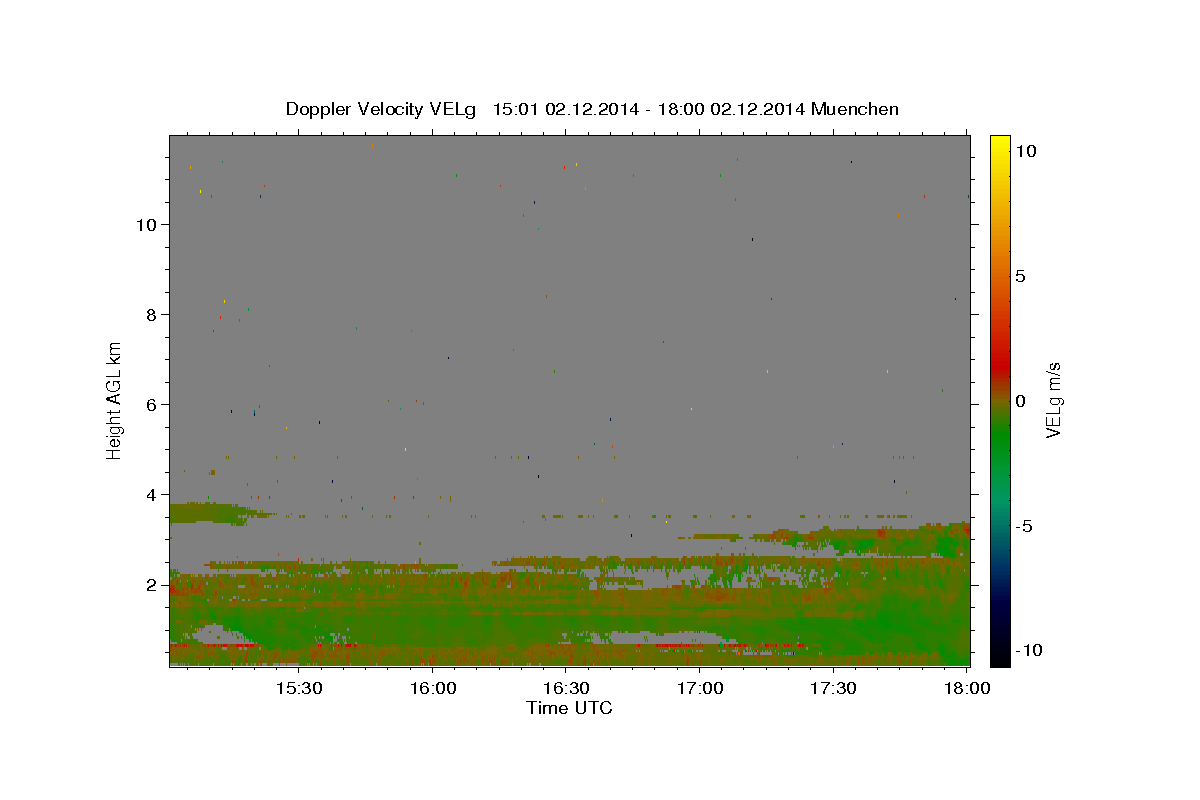The width and height of the screenshot is (1200, 800).
Task: Click the '17:30' time tick label
Action: [x=833, y=689]
